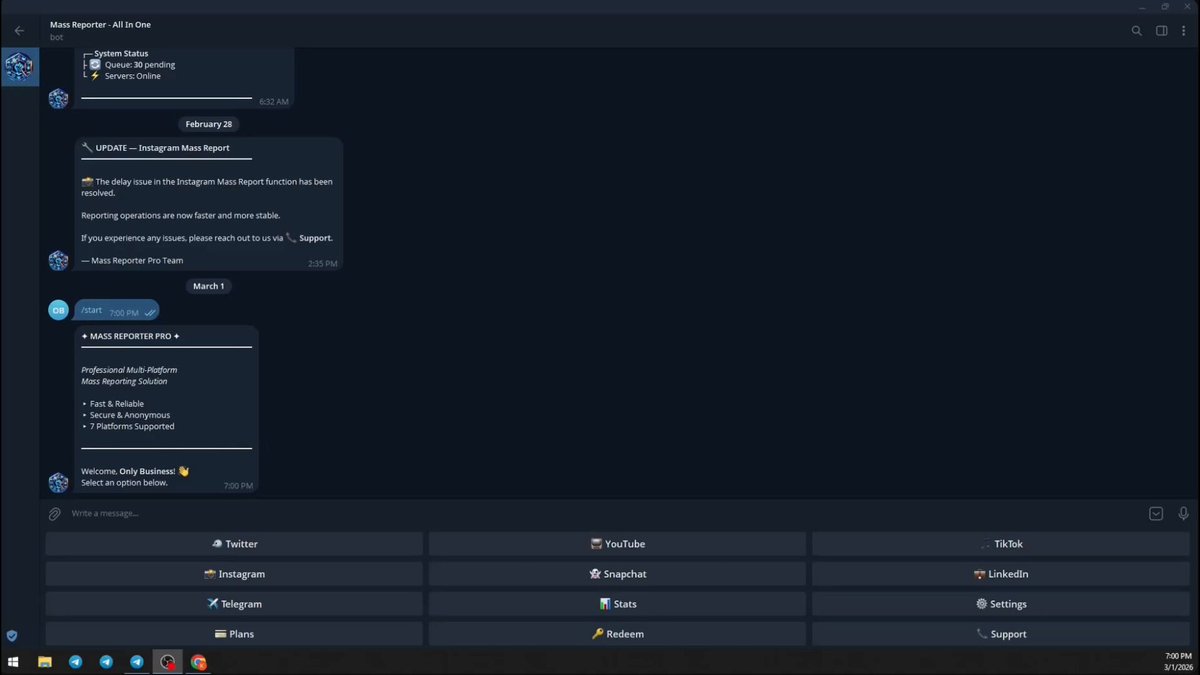
Task: Open the Windows Start menu
Action: click(14, 662)
